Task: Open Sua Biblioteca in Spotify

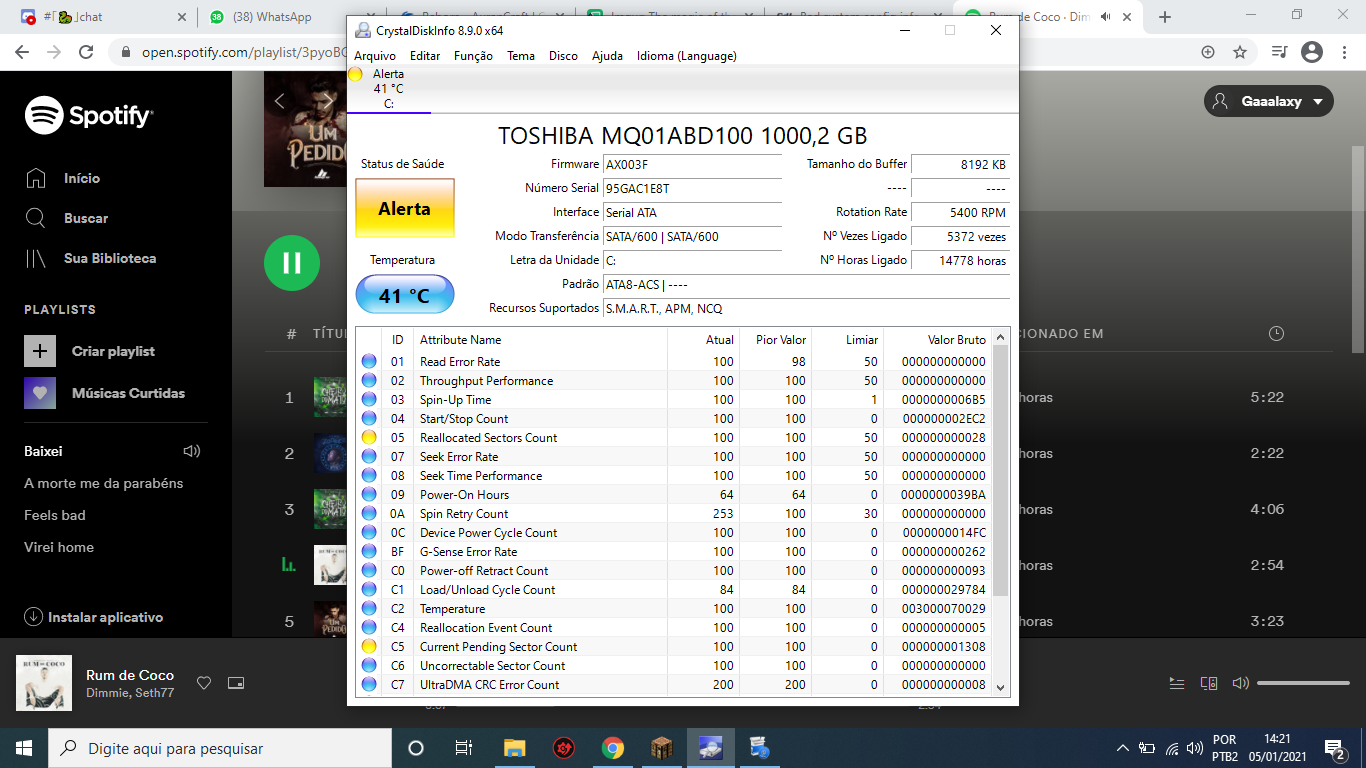Action: tap(90, 258)
